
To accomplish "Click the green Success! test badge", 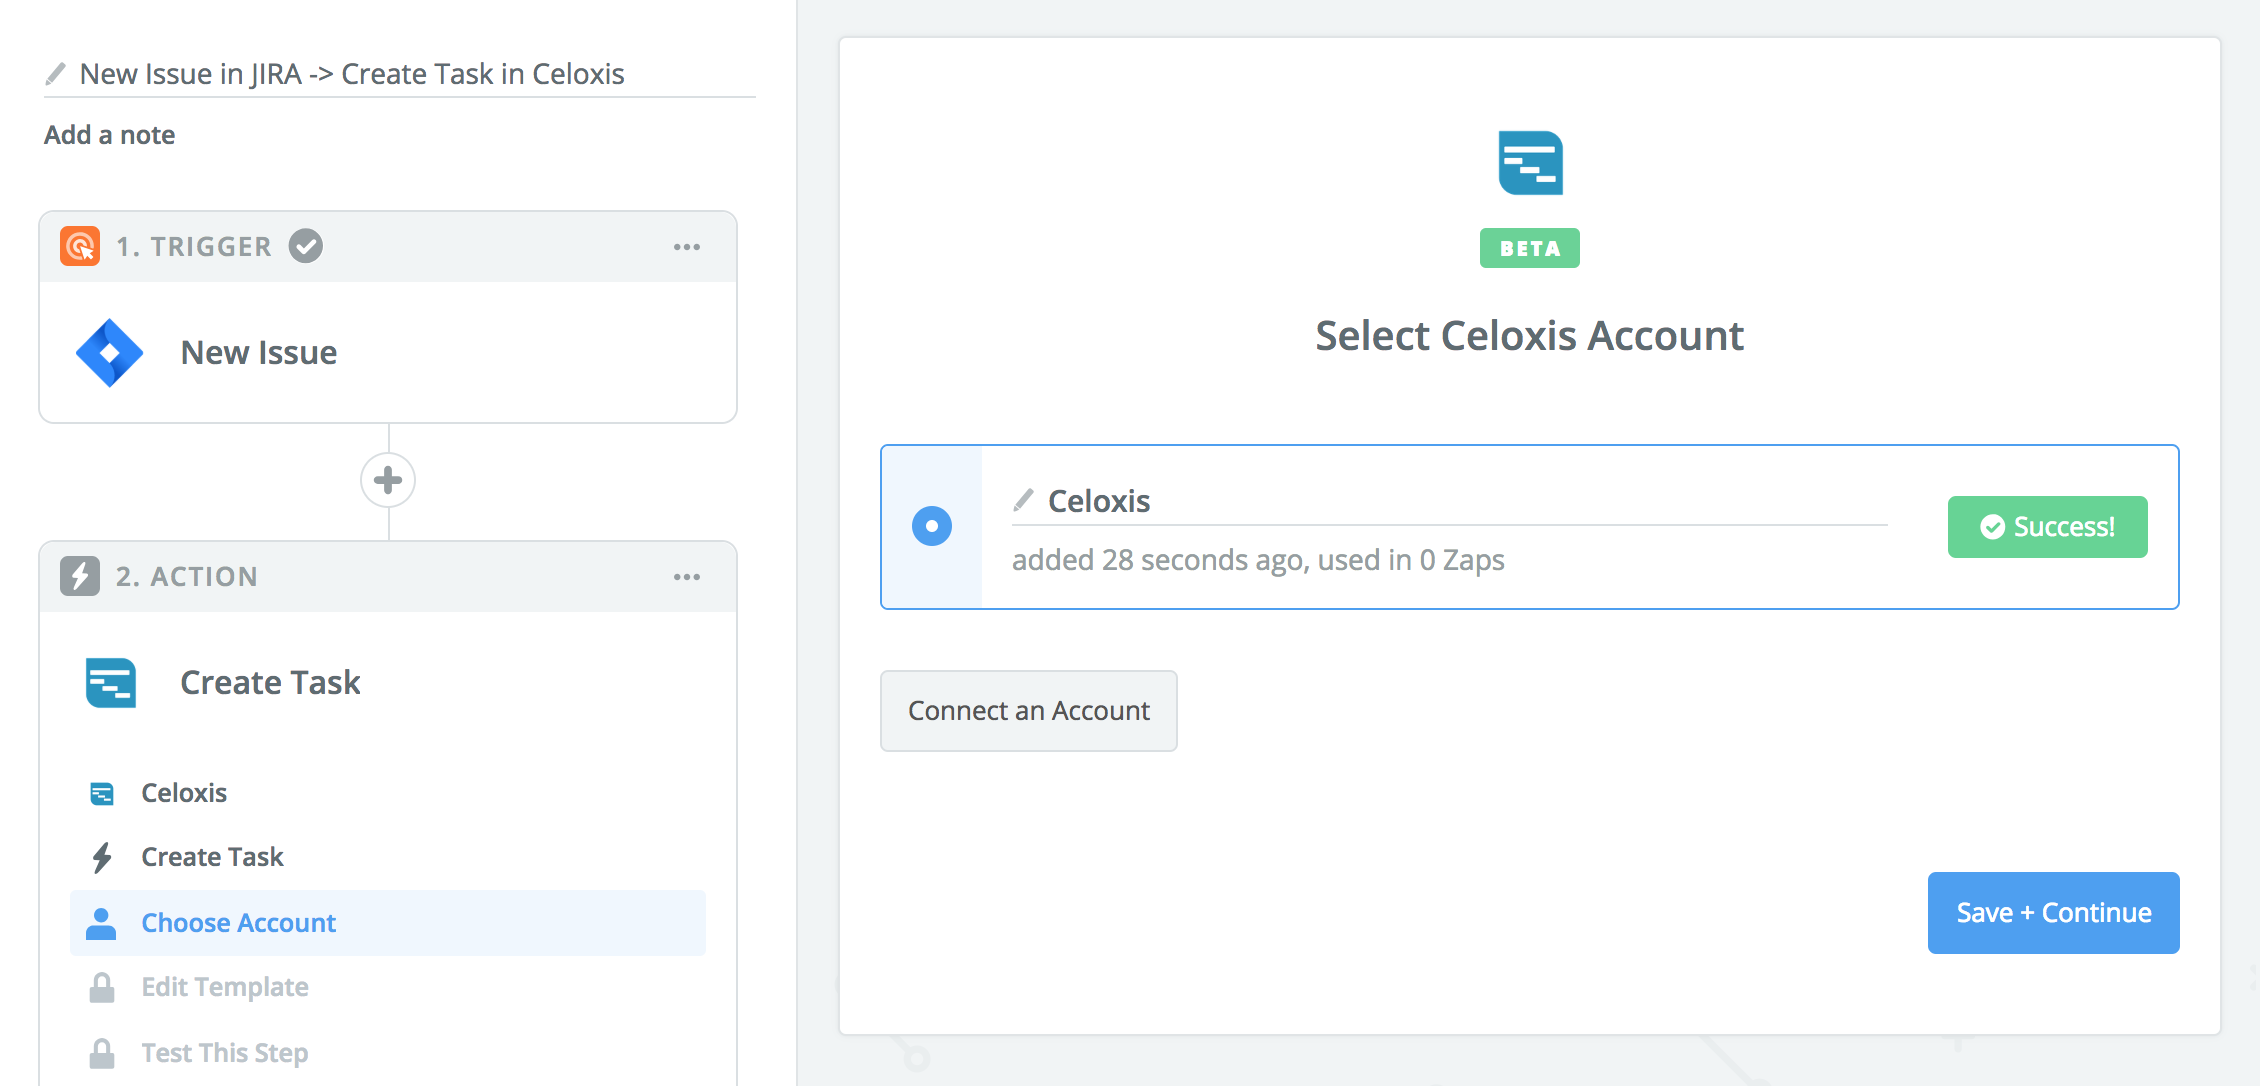I will pos(2047,527).
